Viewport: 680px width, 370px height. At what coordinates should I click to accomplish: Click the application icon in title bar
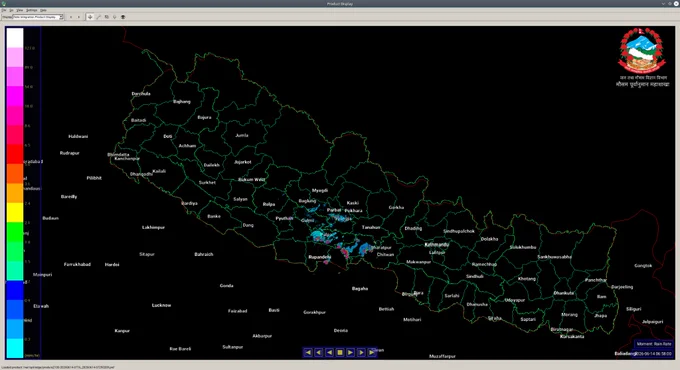3,3
